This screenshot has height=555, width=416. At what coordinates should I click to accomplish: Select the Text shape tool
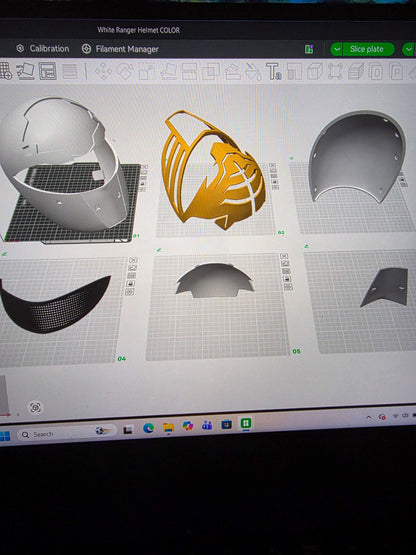click(274, 71)
